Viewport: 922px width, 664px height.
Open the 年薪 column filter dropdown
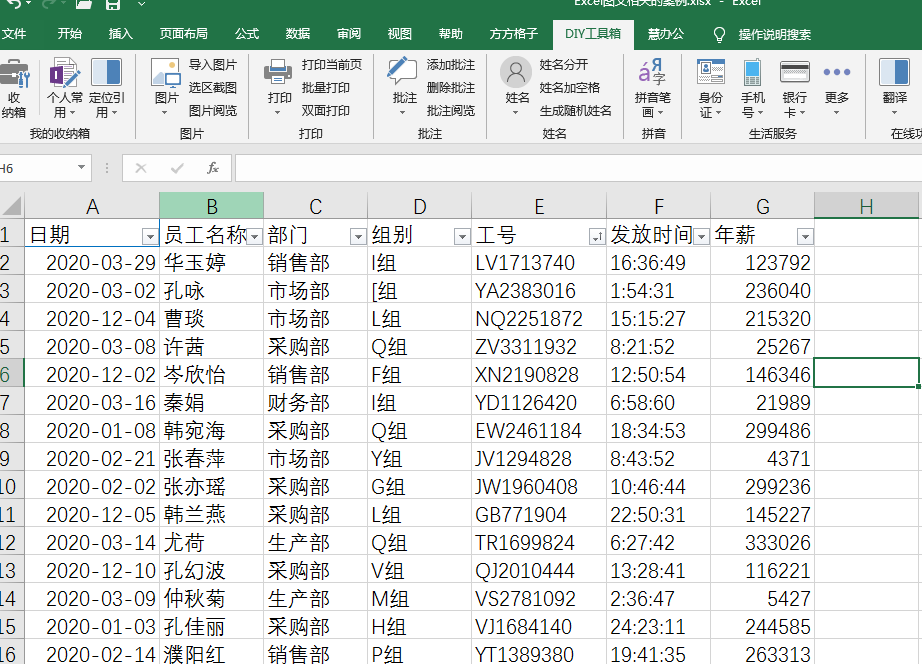tap(805, 236)
